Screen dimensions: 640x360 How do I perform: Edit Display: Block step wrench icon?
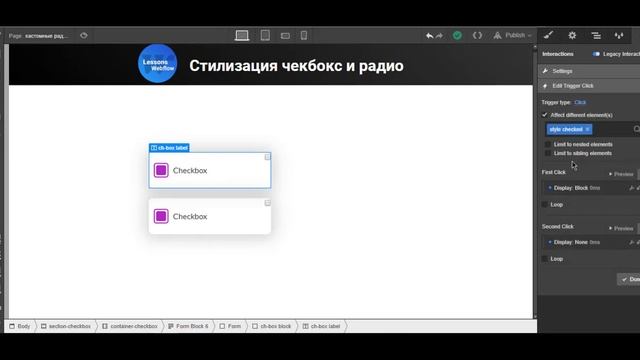point(631,188)
